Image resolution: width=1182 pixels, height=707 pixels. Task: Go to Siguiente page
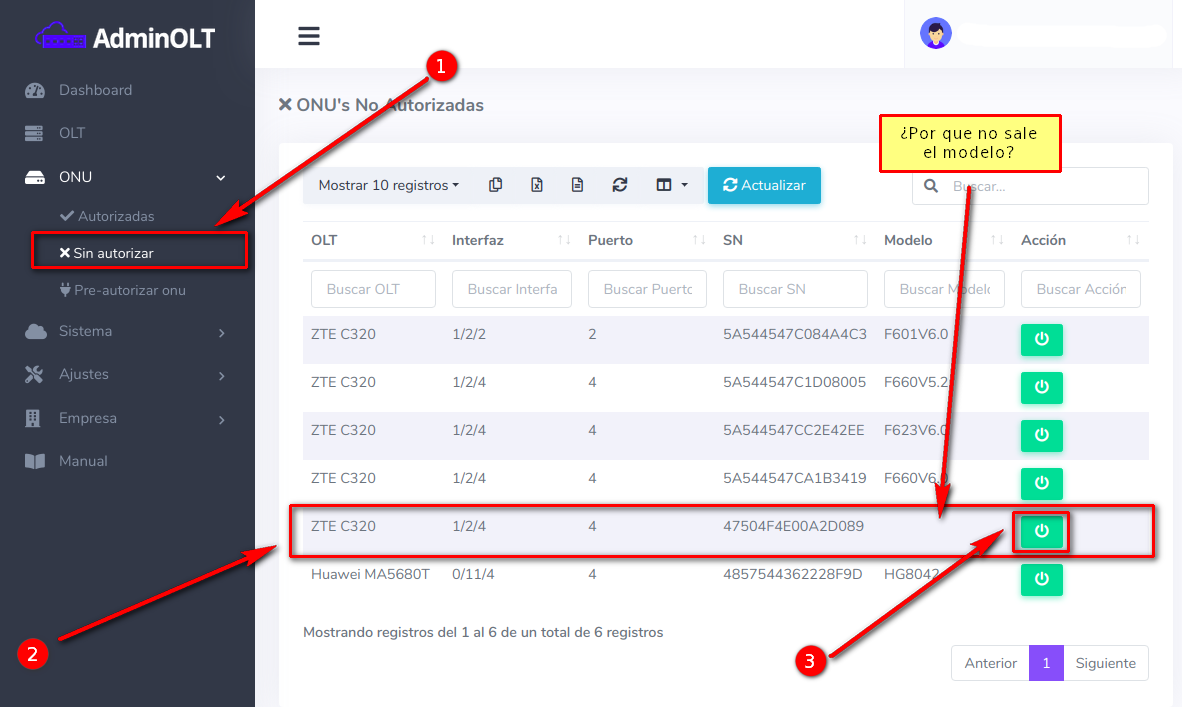click(x=1105, y=663)
